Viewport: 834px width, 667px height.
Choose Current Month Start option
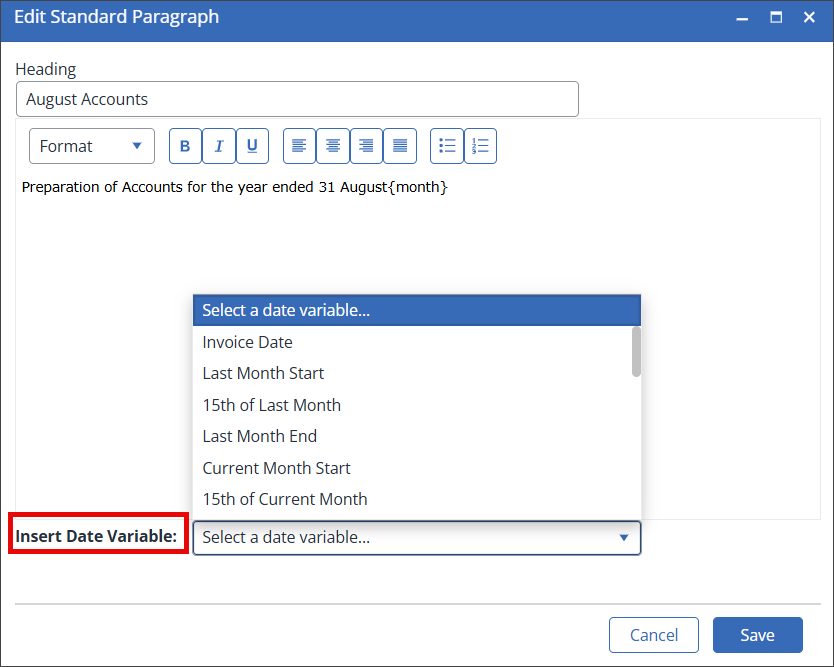(x=276, y=468)
